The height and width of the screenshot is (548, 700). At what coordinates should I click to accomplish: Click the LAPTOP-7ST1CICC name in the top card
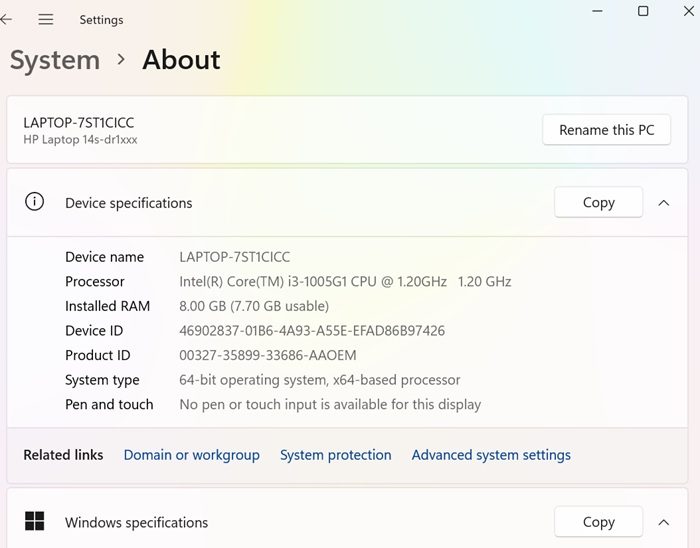coord(79,123)
